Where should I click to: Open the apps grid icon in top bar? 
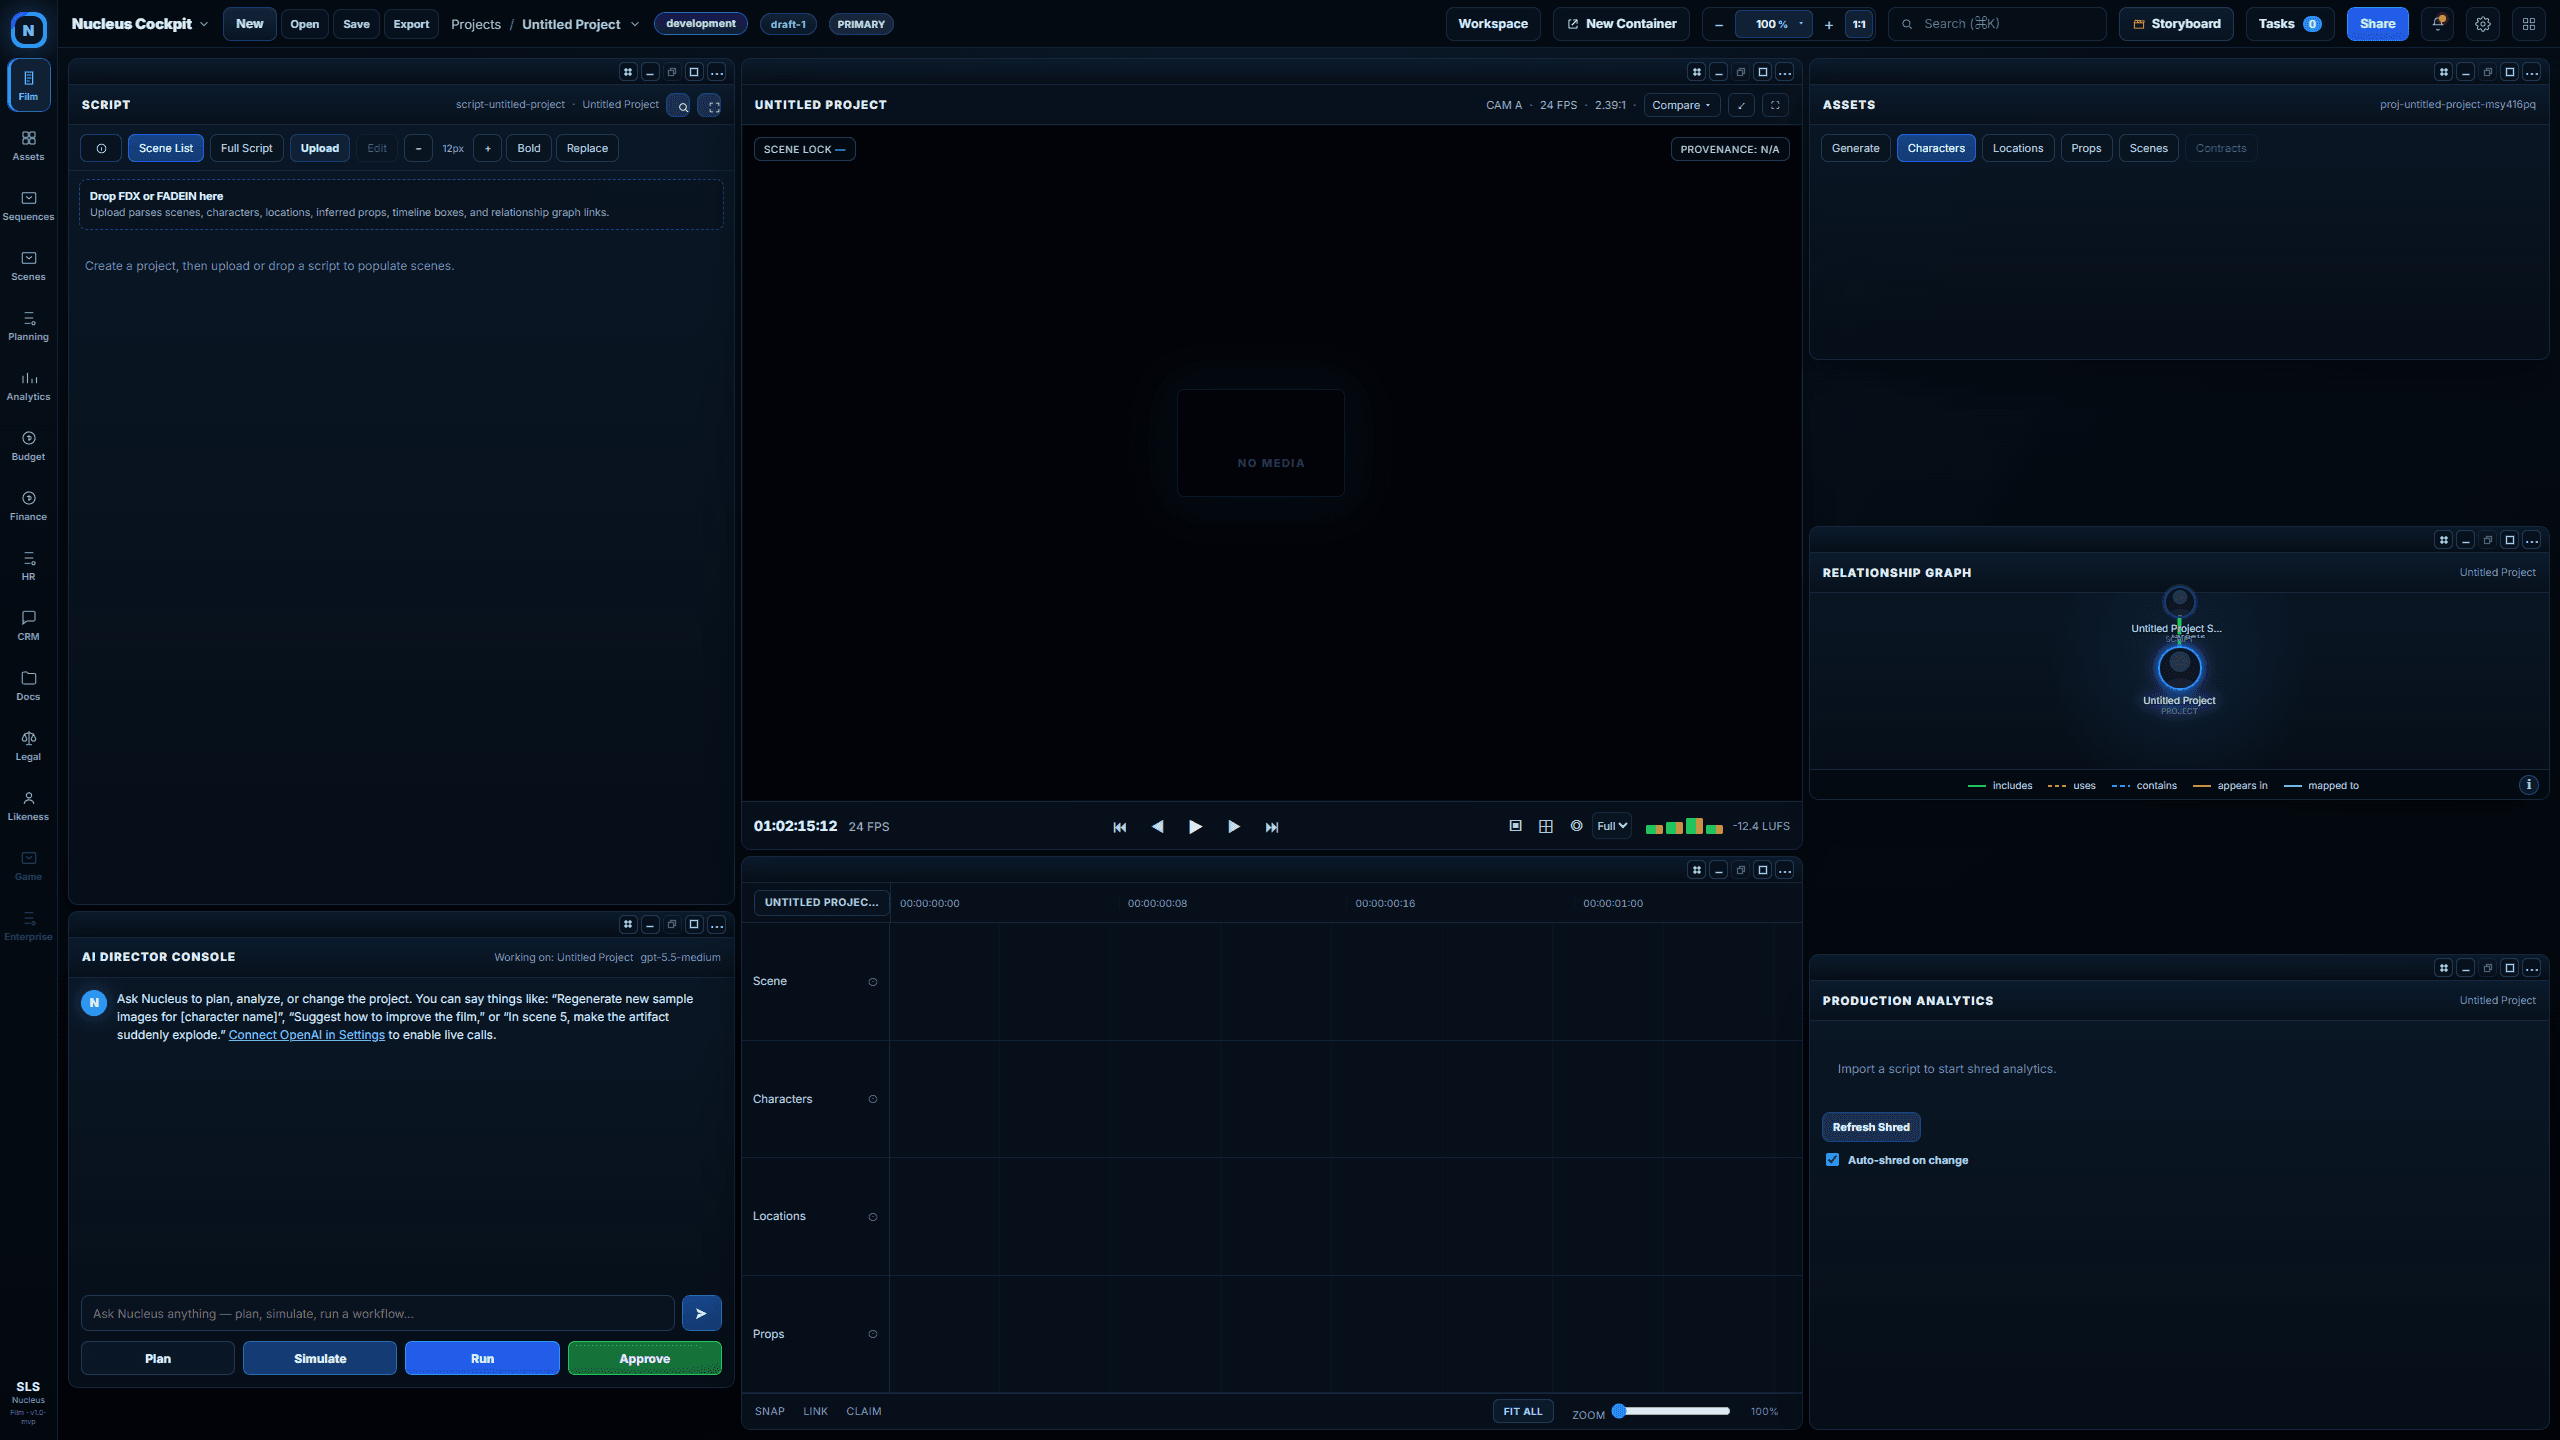click(2529, 24)
